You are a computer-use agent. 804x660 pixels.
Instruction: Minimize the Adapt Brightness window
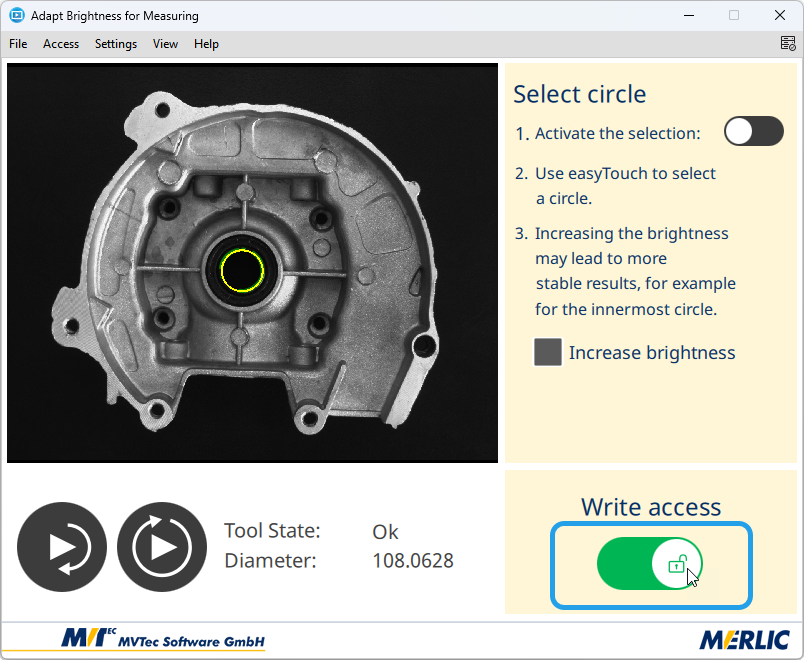click(x=690, y=16)
